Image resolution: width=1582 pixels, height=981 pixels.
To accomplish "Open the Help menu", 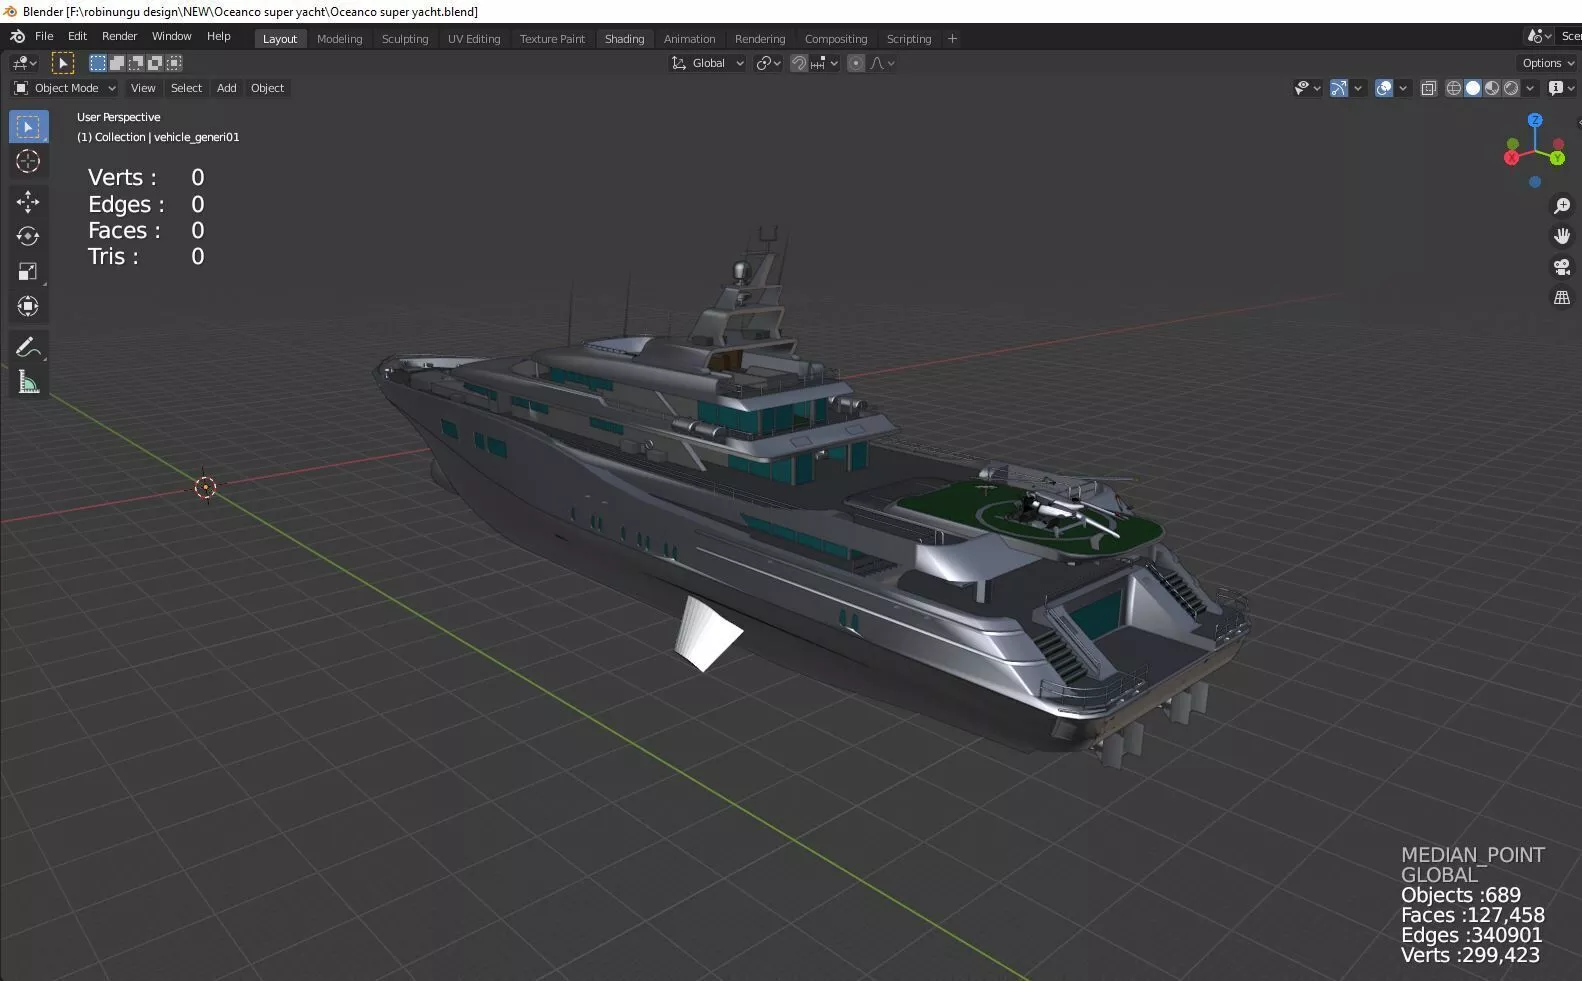I will (218, 36).
